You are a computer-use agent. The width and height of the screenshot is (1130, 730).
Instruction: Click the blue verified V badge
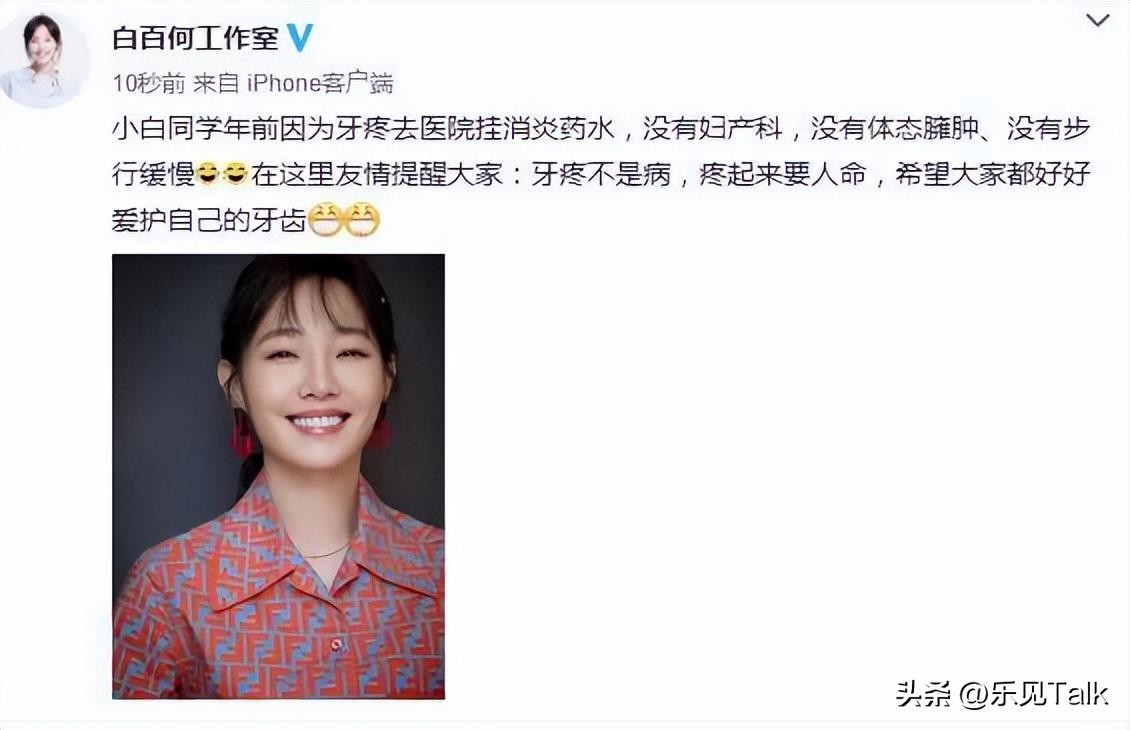tap(300, 37)
